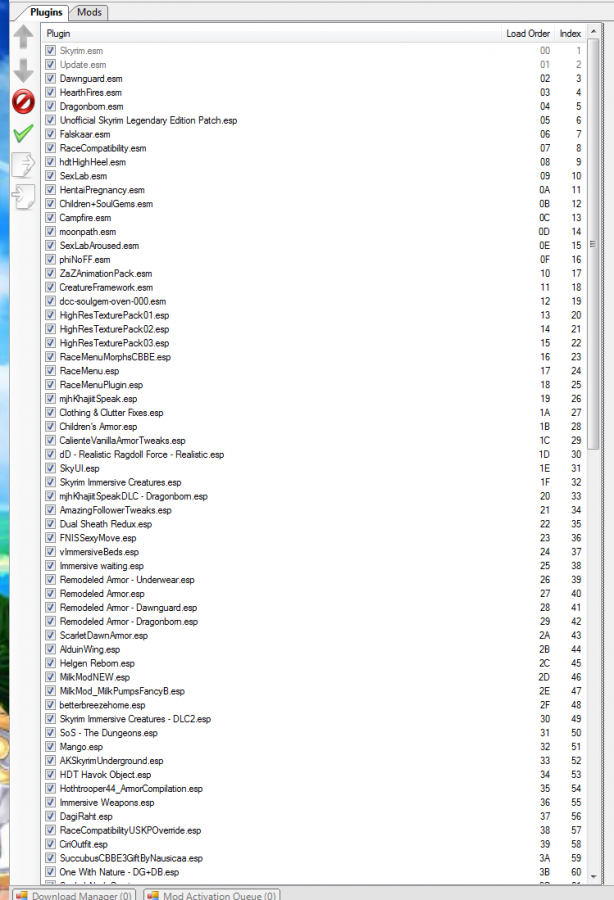614x900 pixels.
Task: Uncheck HearthFires.esm checkbox
Action: pos(50,92)
